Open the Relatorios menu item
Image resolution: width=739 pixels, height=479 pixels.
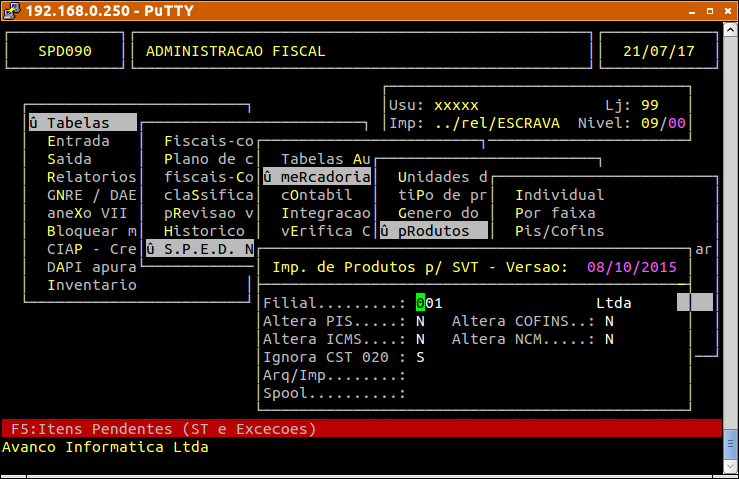[84, 177]
